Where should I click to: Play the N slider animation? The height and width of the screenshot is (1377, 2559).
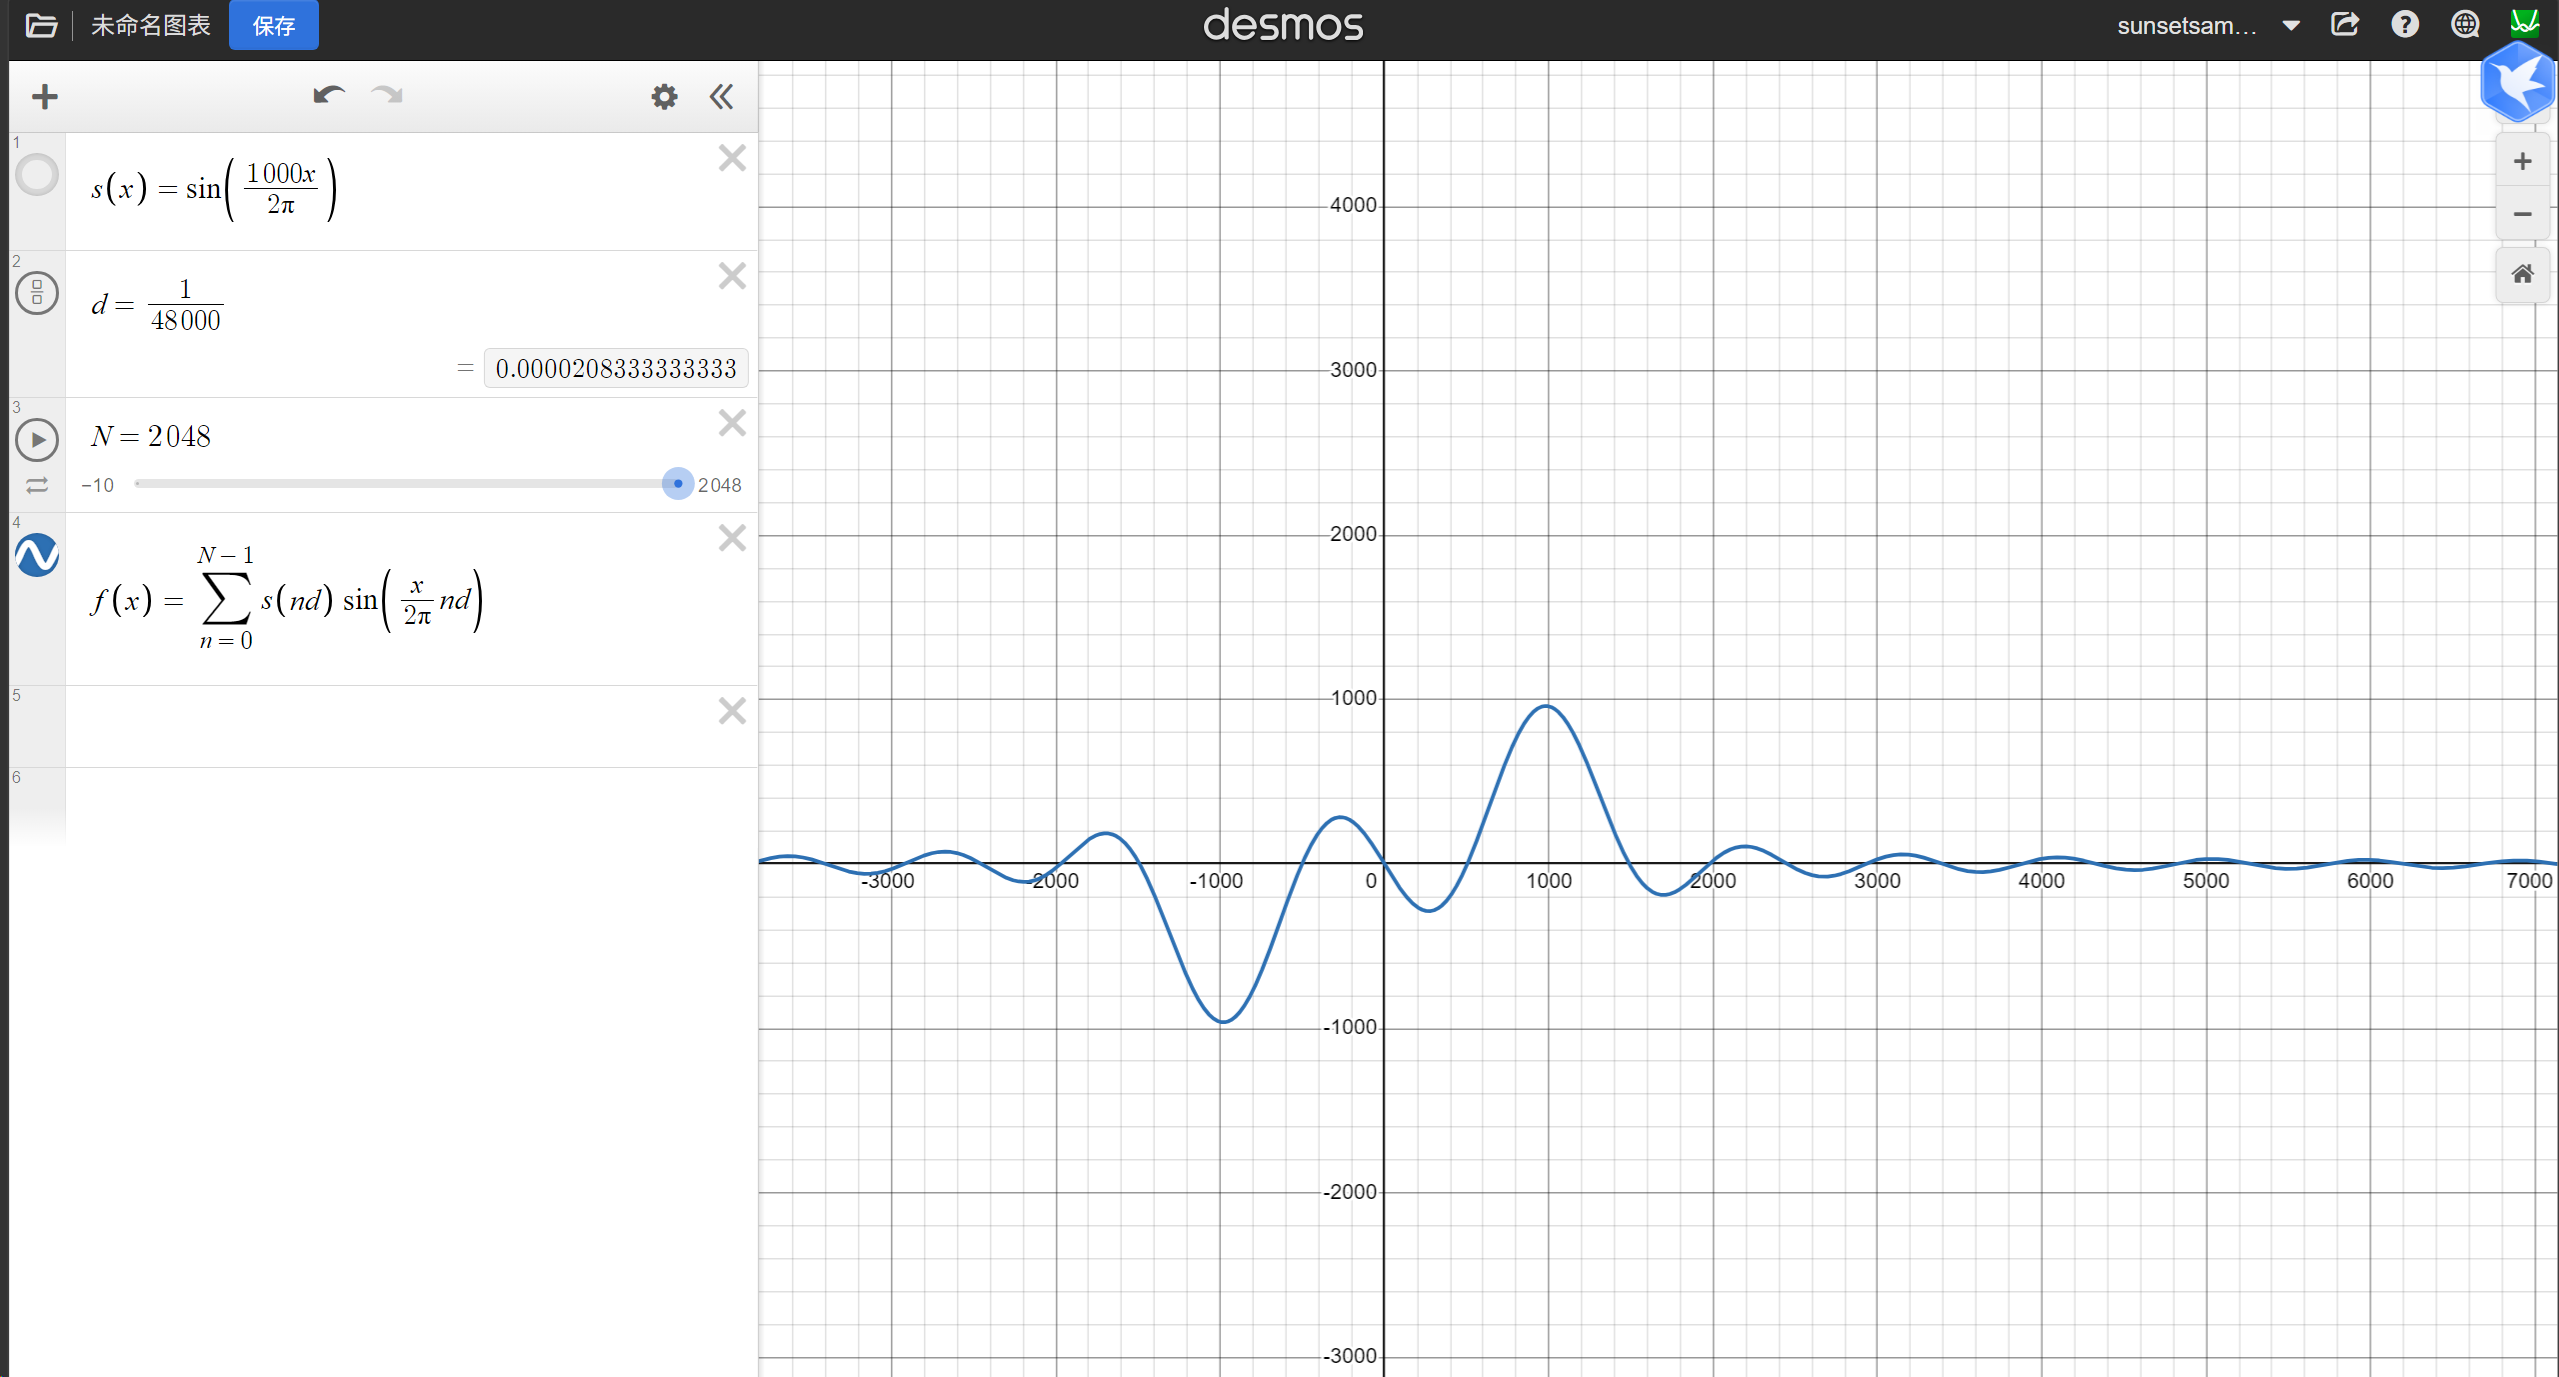[37, 440]
